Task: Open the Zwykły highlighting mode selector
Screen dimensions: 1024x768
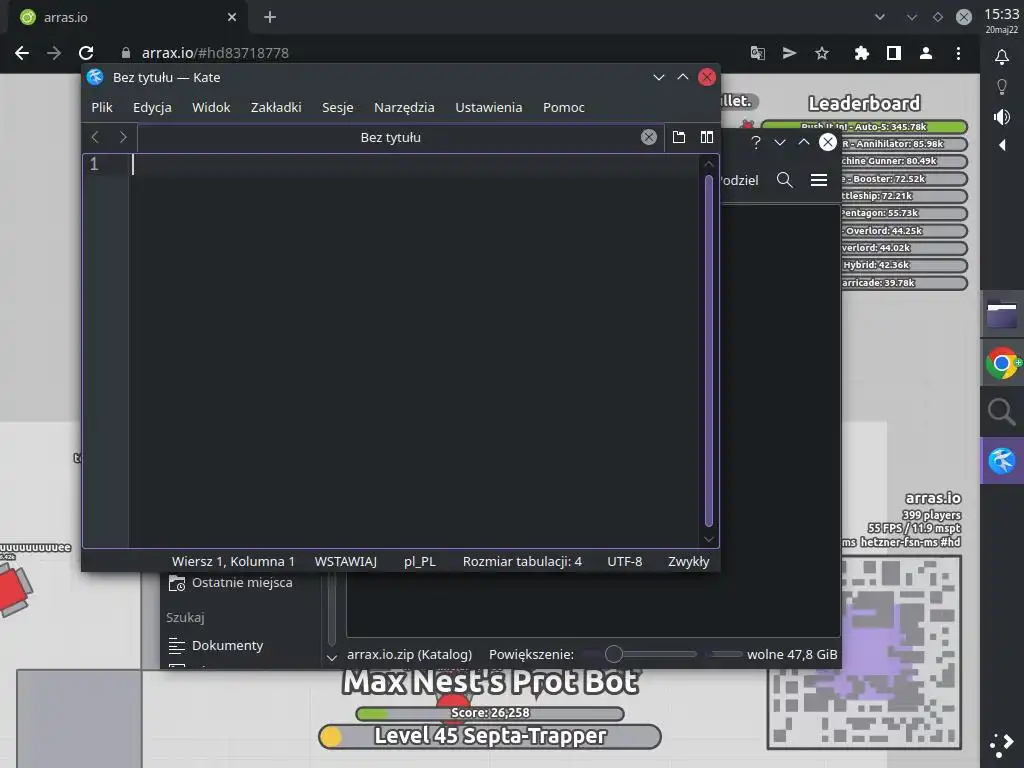Action: [x=688, y=562]
